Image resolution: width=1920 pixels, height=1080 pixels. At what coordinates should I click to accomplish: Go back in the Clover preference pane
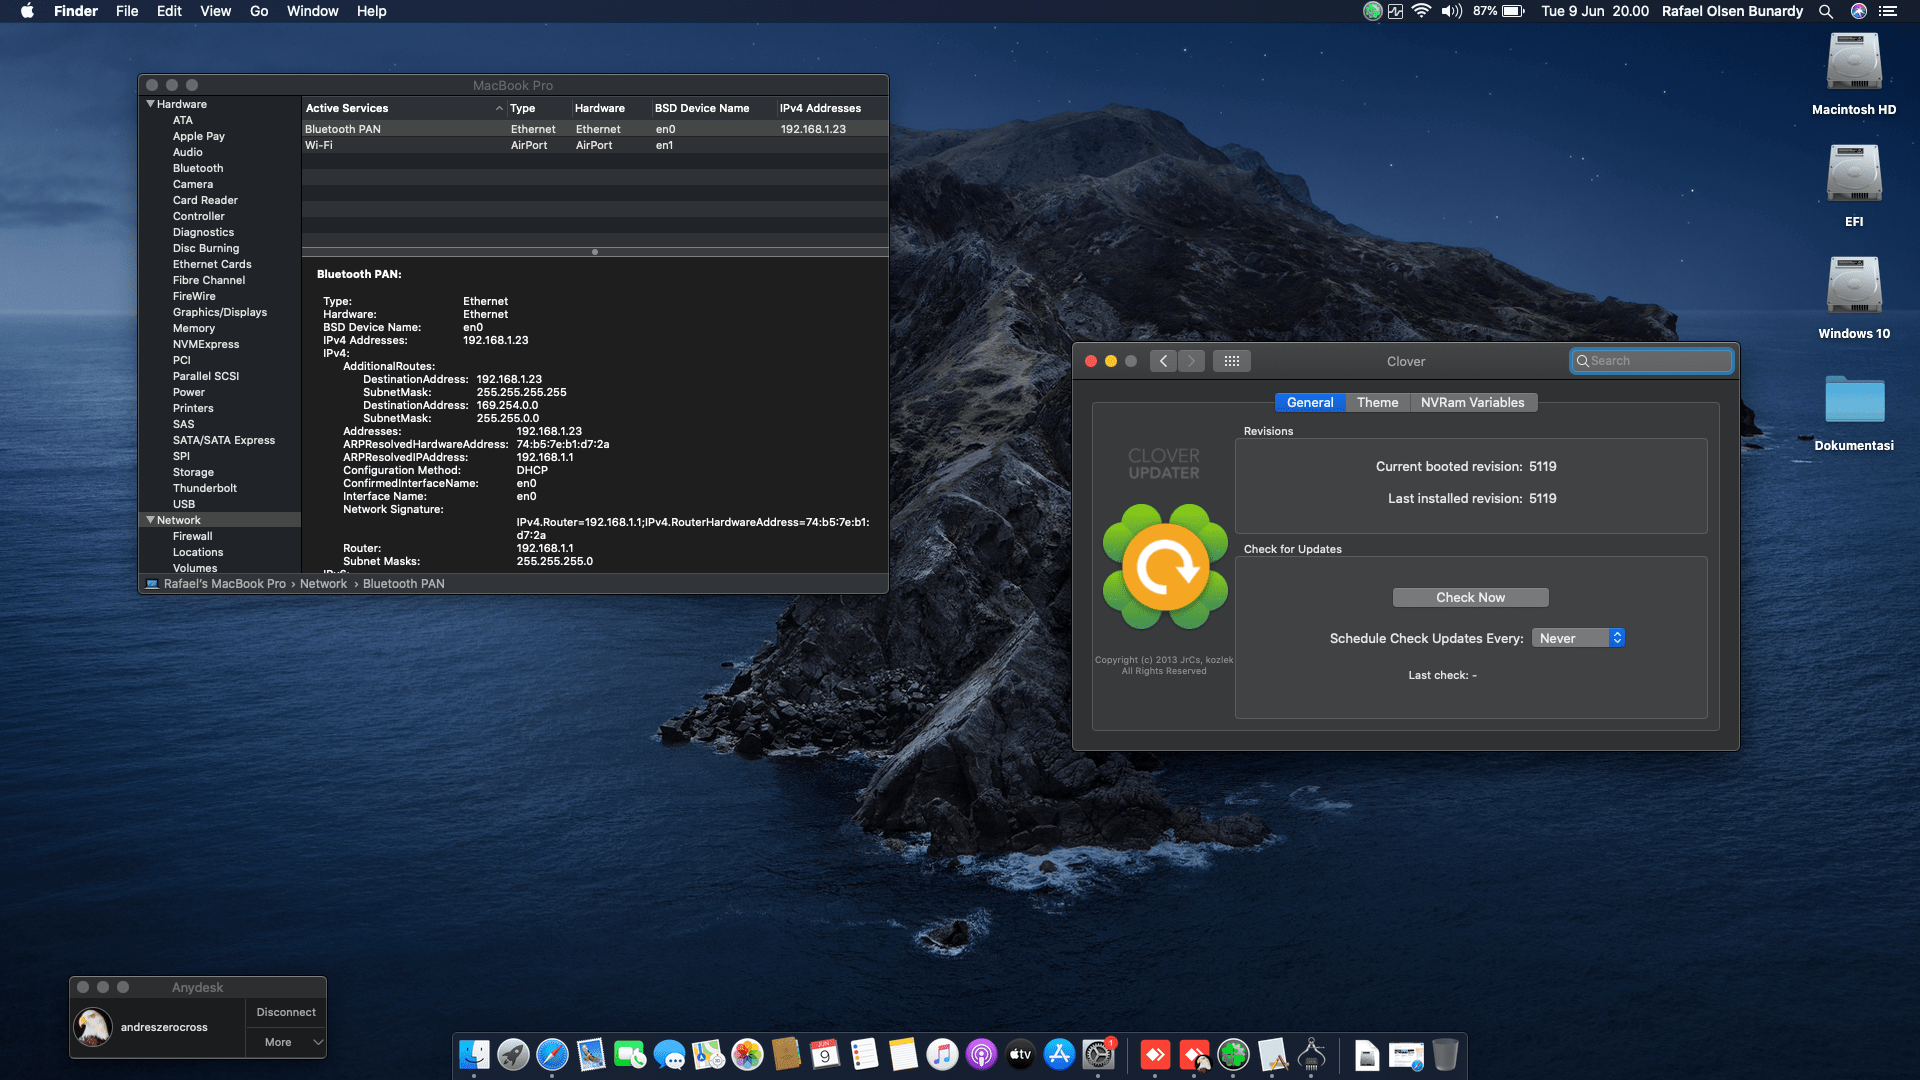tap(1163, 361)
